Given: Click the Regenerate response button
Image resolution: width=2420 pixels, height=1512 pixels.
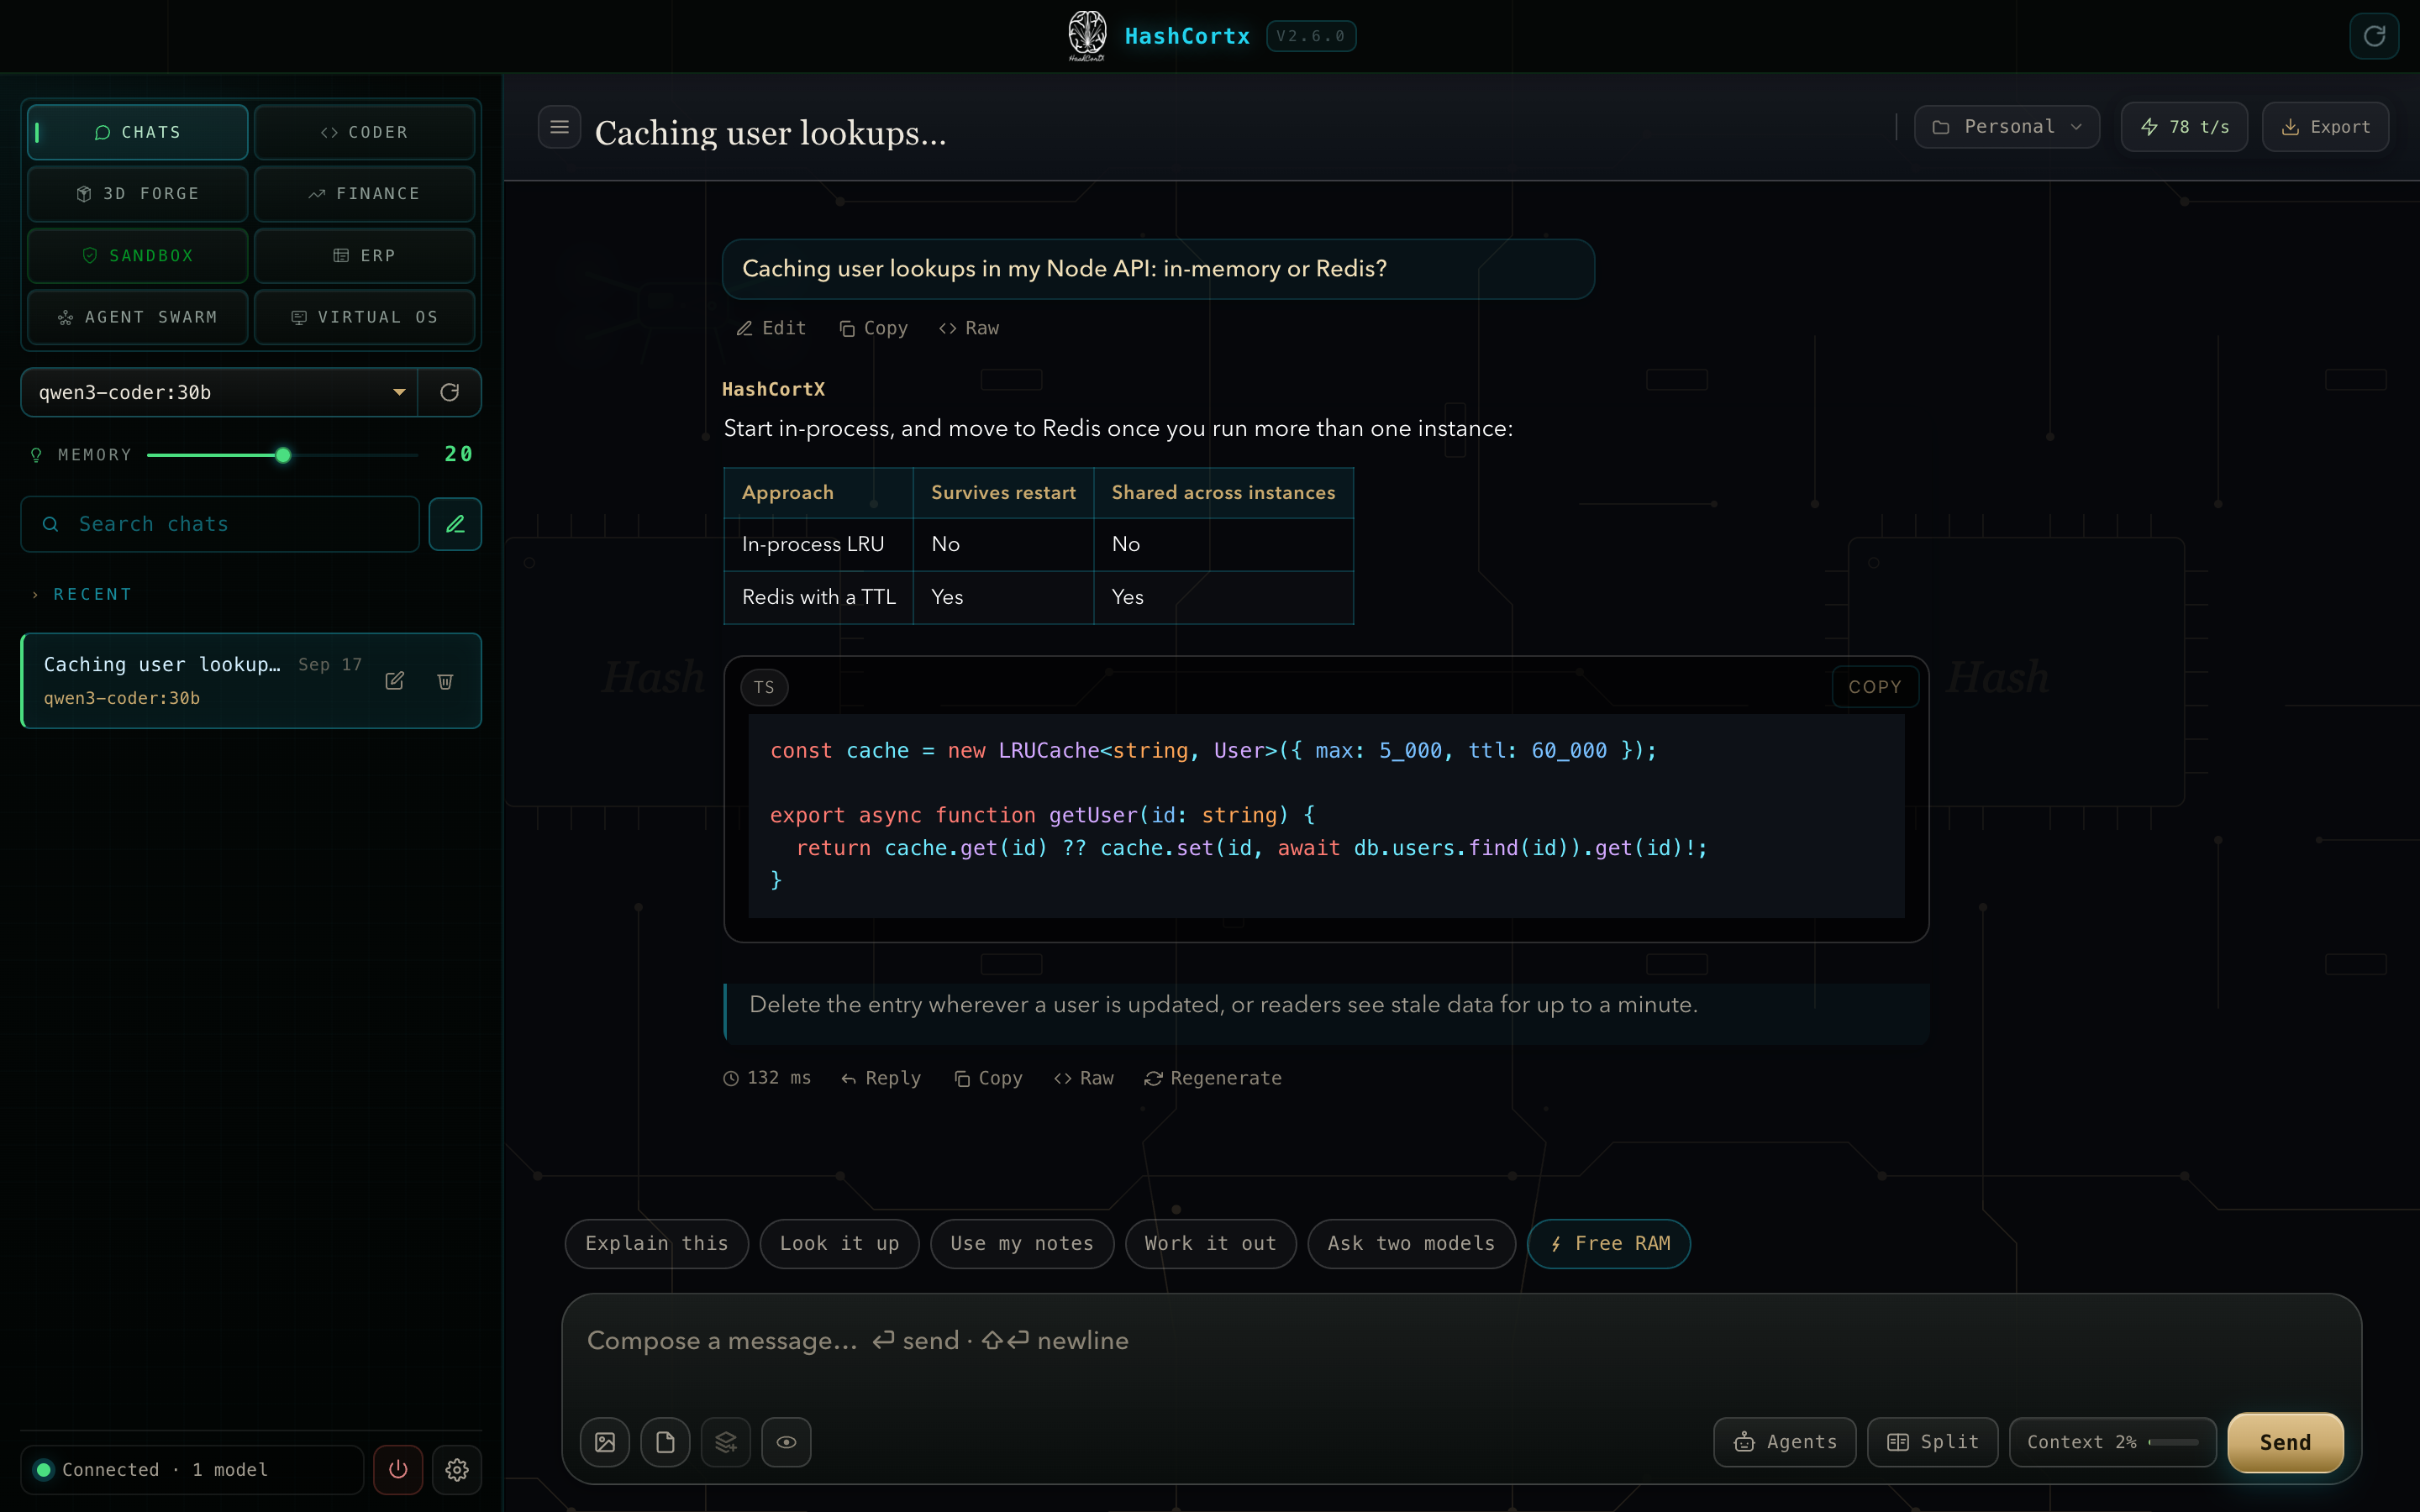Looking at the screenshot, I should click(1213, 1078).
